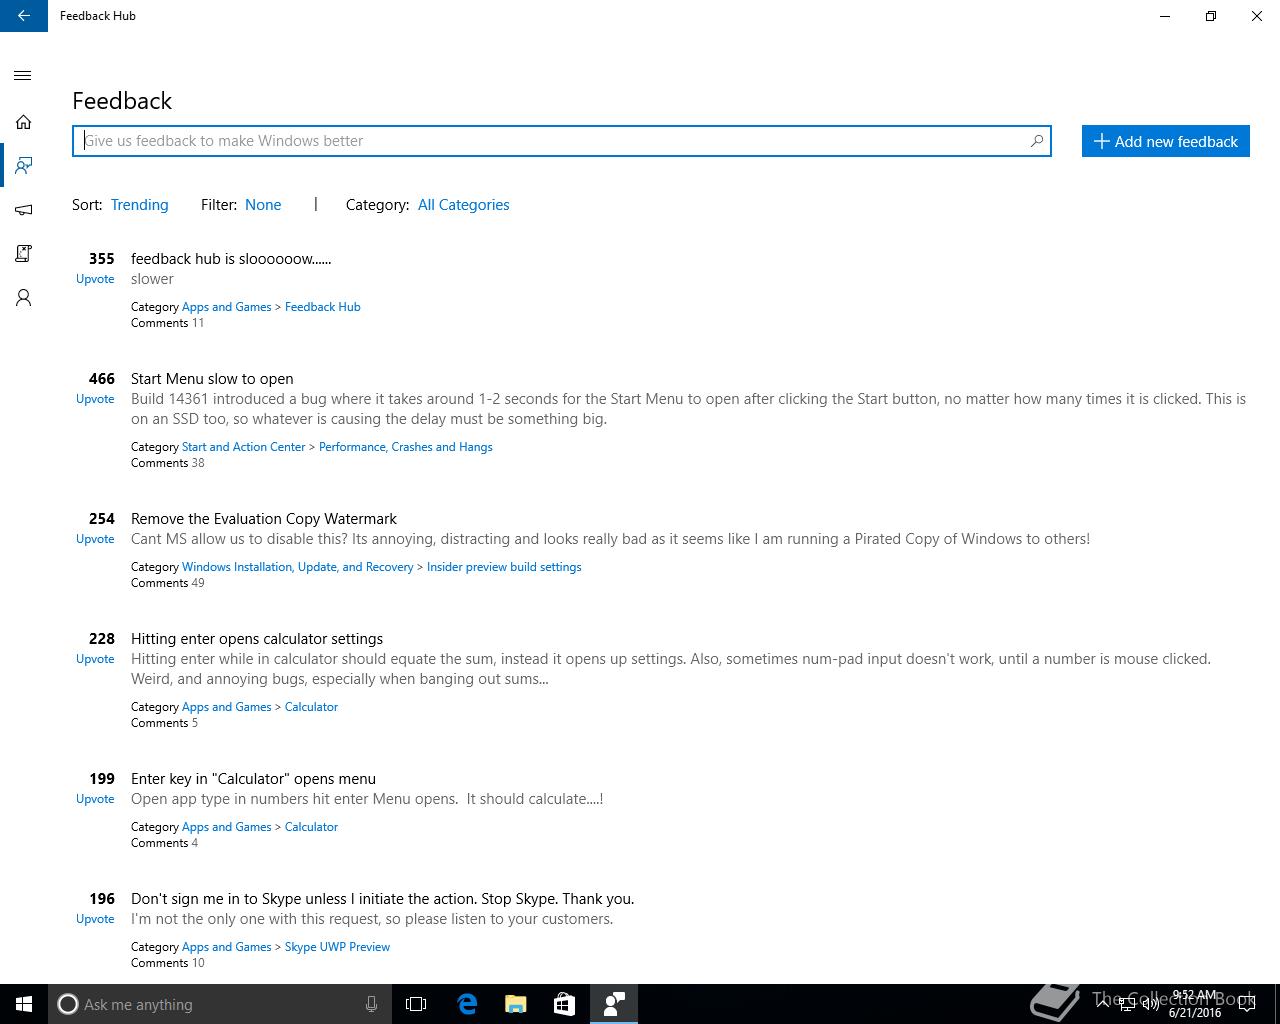
Task: Click 'Apps and Games' link under the 355-vote item
Action: pos(226,307)
